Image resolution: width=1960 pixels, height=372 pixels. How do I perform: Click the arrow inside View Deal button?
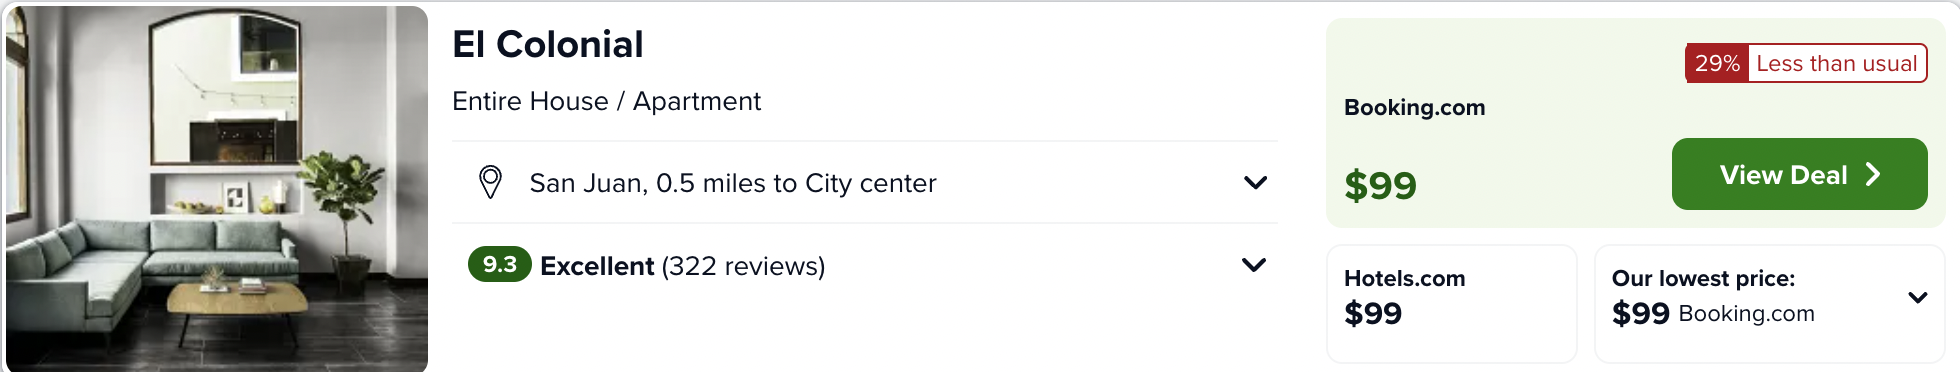(x=1873, y=174)
